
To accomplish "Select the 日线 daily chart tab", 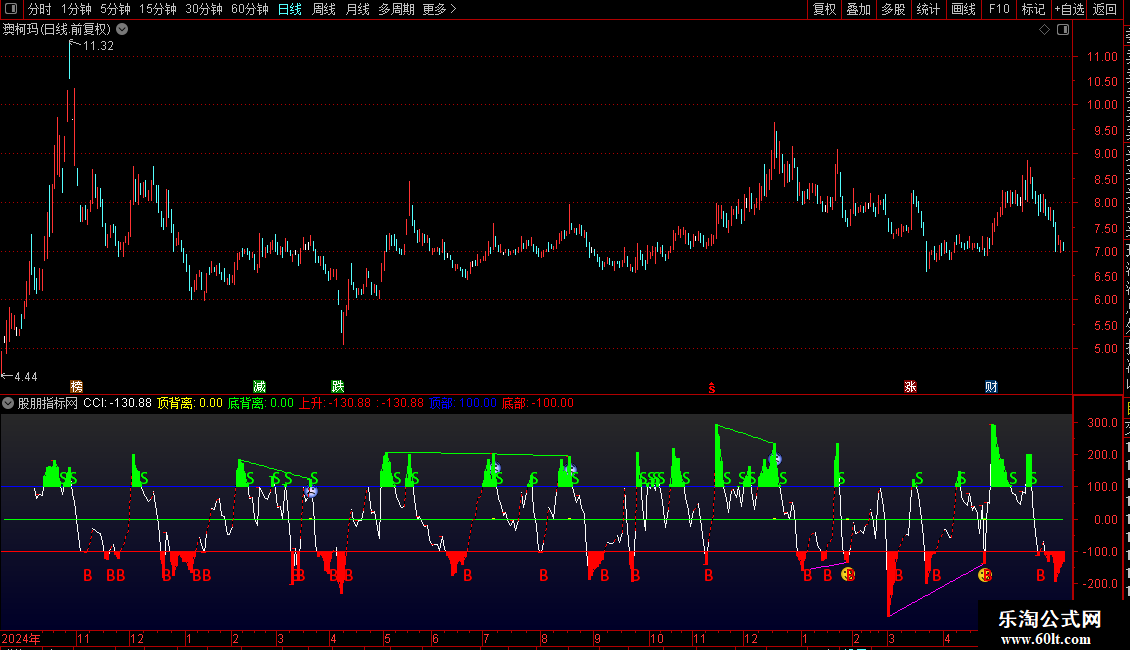I will 290,9.
